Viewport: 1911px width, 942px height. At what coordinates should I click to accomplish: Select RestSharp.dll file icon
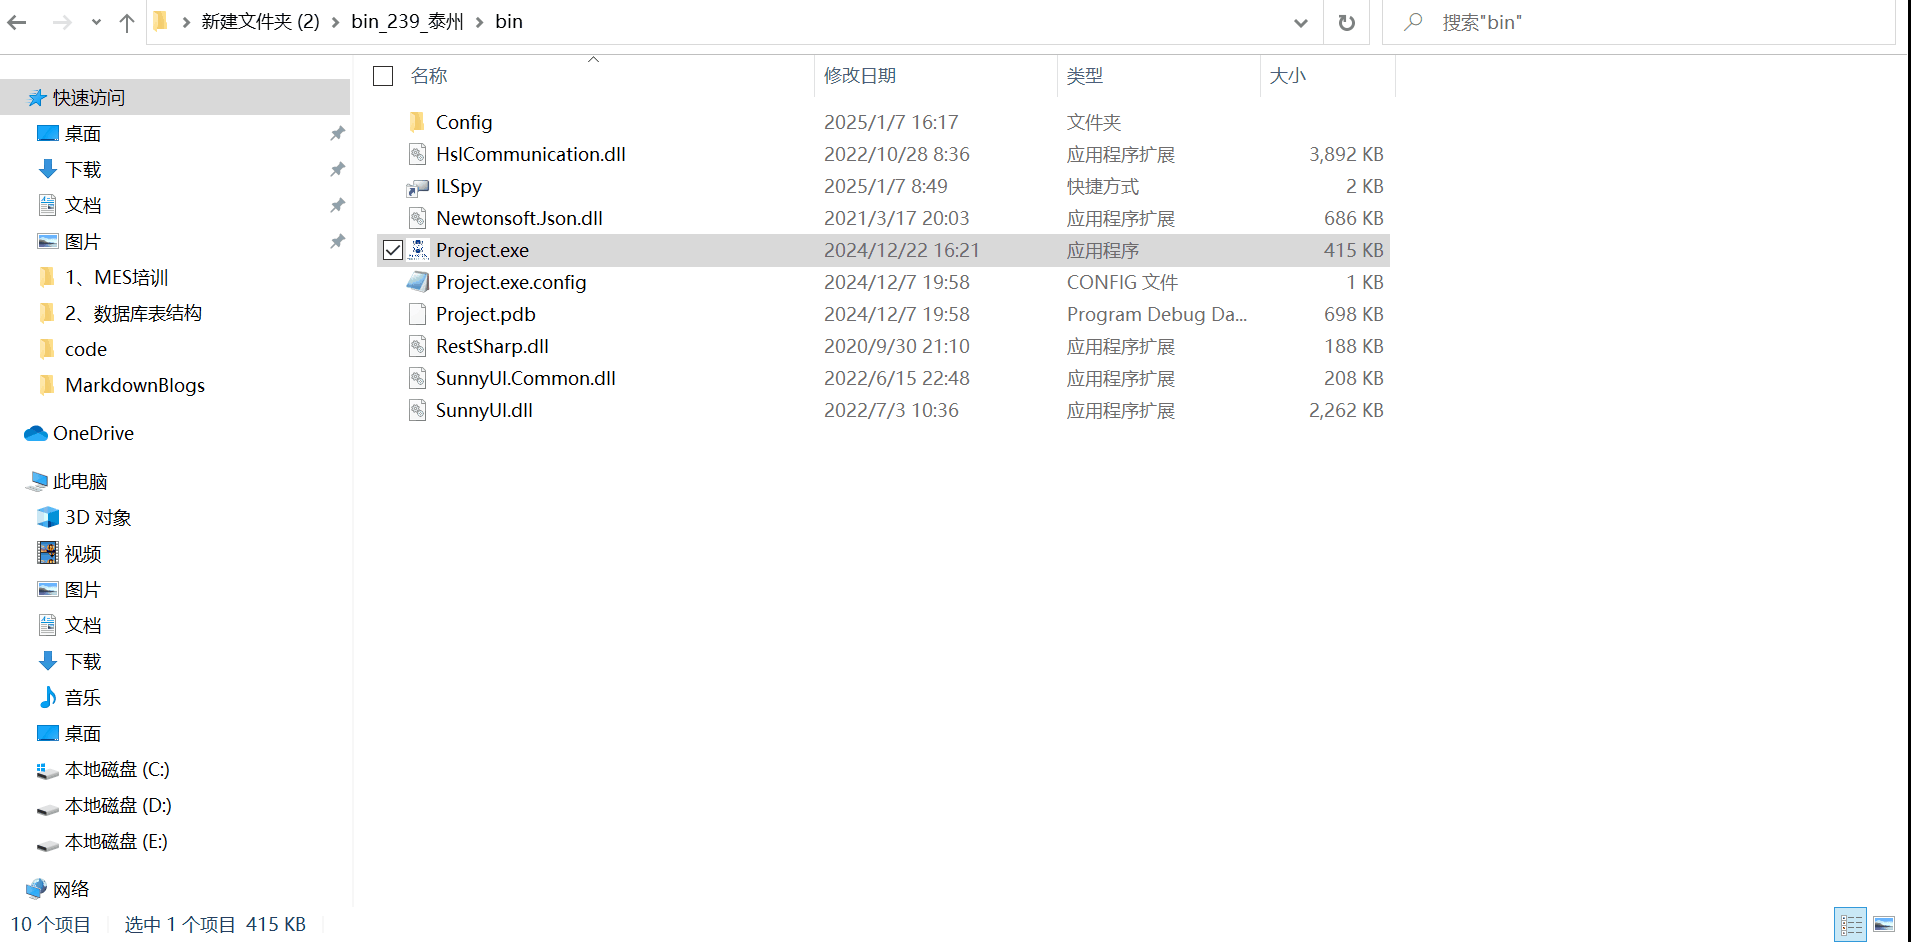point(418,346)
